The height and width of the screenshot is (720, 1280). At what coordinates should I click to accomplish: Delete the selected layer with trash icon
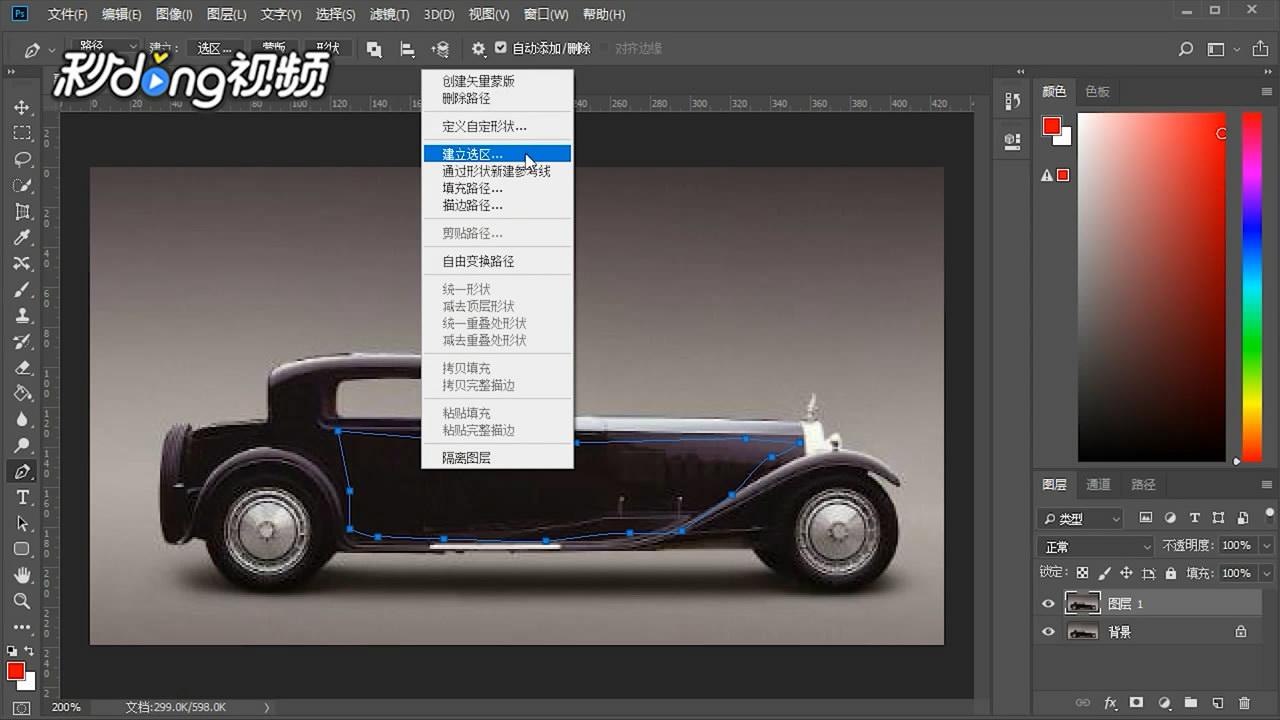pos(1245,703)
